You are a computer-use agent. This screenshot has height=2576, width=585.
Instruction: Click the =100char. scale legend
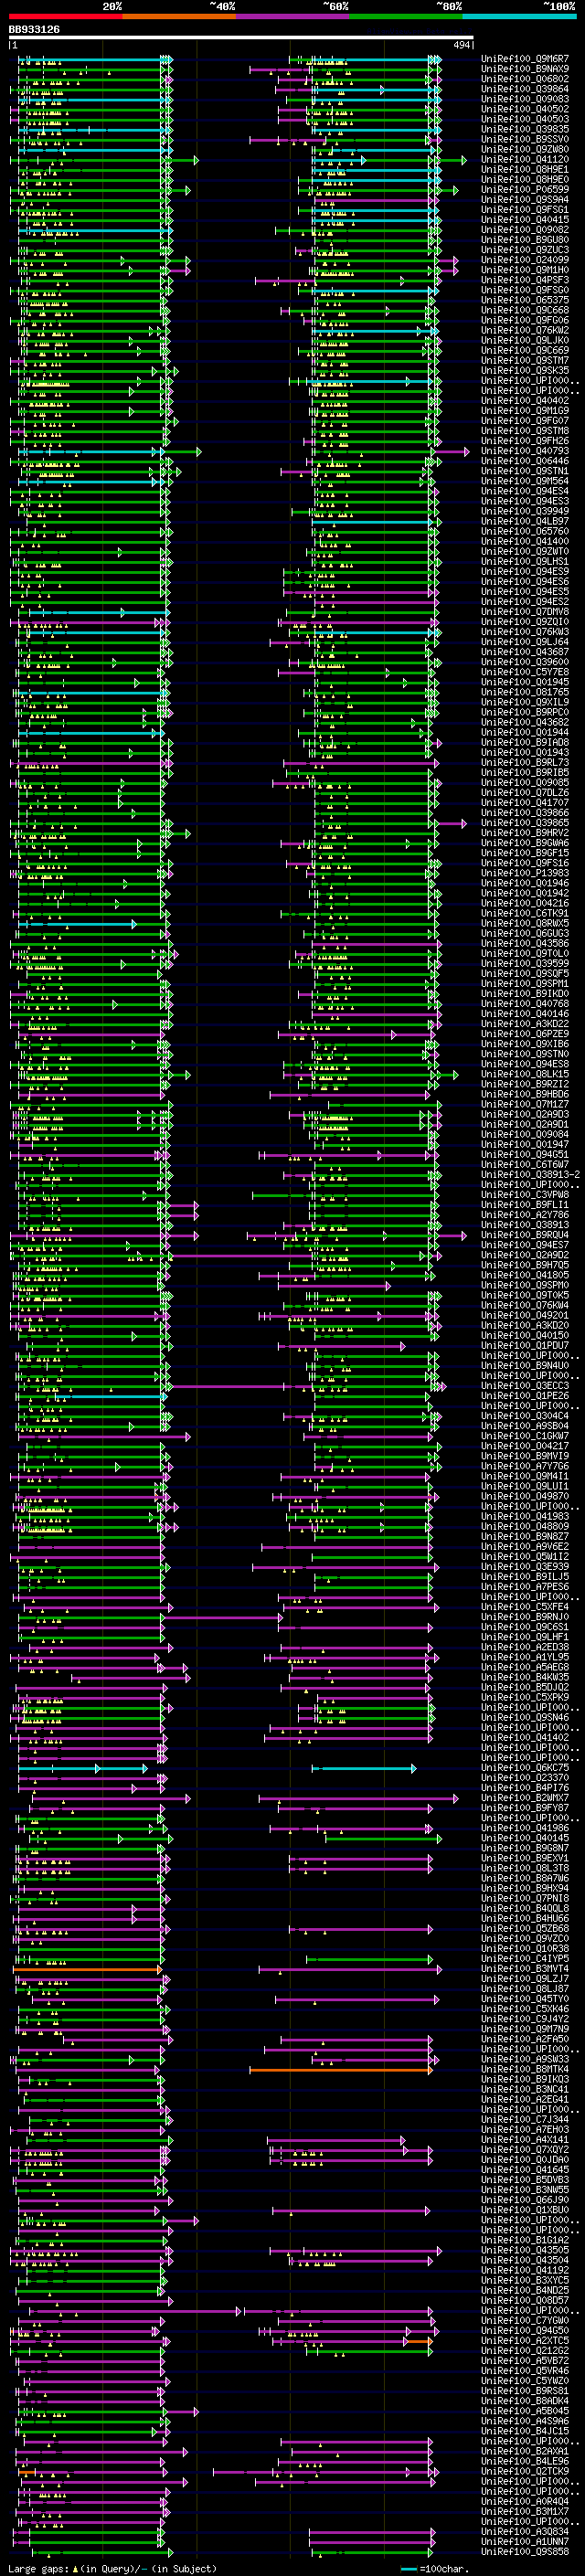pyautogui.click(x=434, y=2568)
